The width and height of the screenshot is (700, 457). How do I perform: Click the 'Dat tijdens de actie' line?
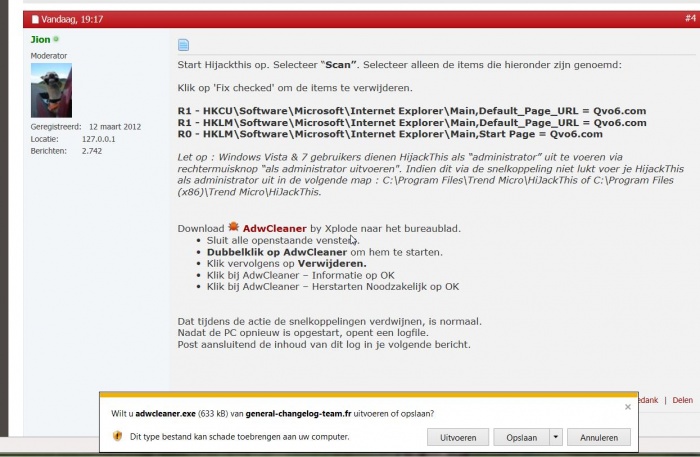(329, 321)
